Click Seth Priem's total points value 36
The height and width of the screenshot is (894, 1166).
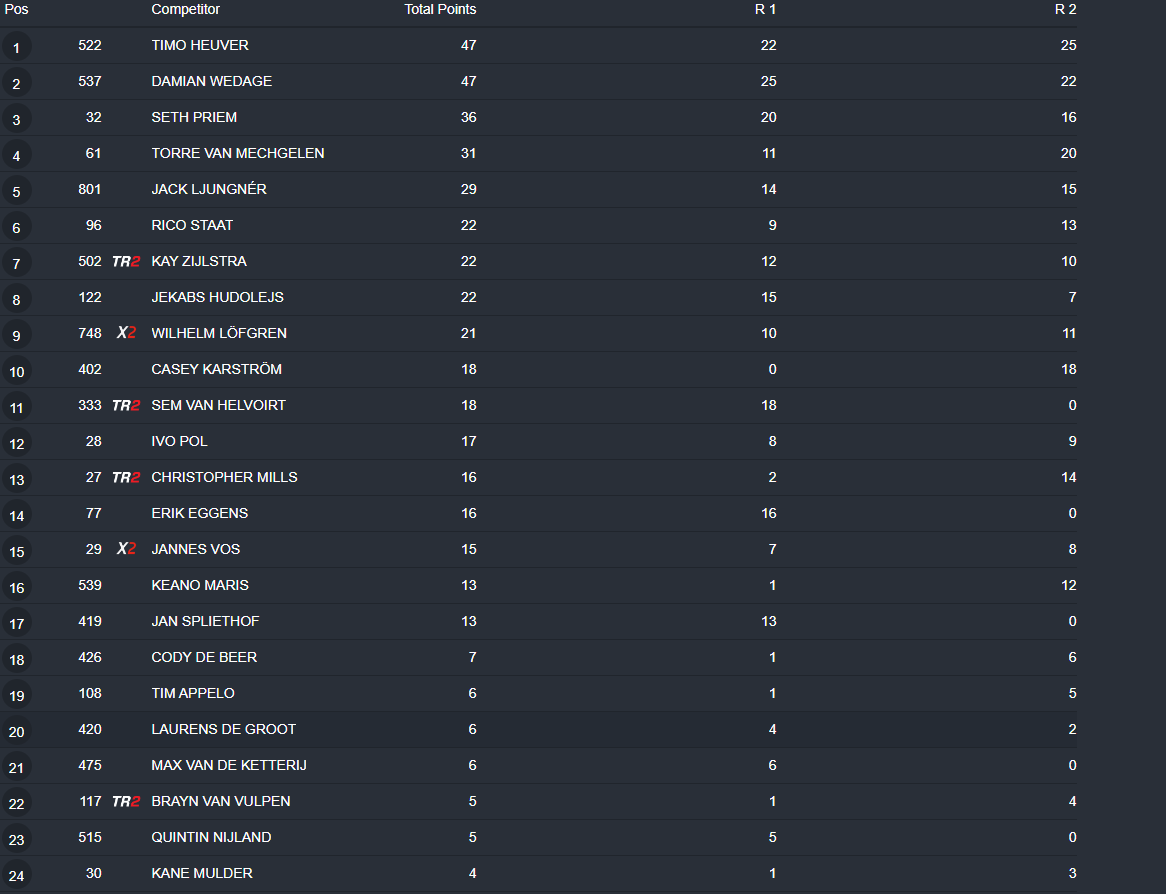468,118
